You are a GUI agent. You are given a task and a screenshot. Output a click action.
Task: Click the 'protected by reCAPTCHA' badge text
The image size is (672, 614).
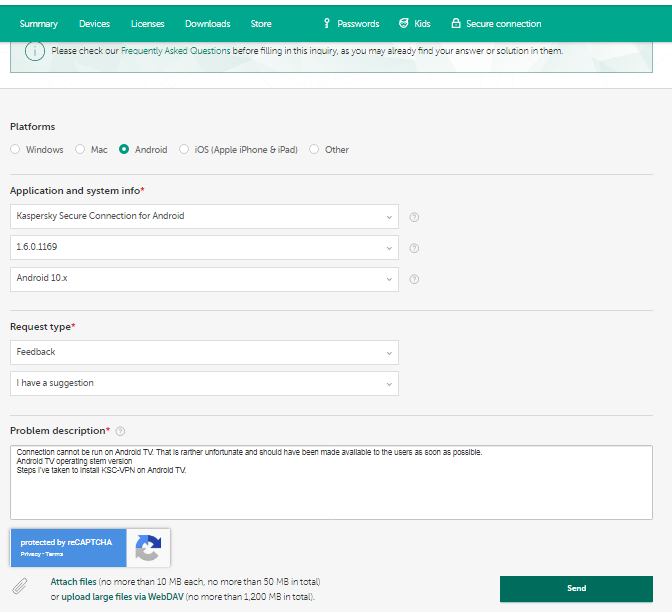click(x=66, y=542)
